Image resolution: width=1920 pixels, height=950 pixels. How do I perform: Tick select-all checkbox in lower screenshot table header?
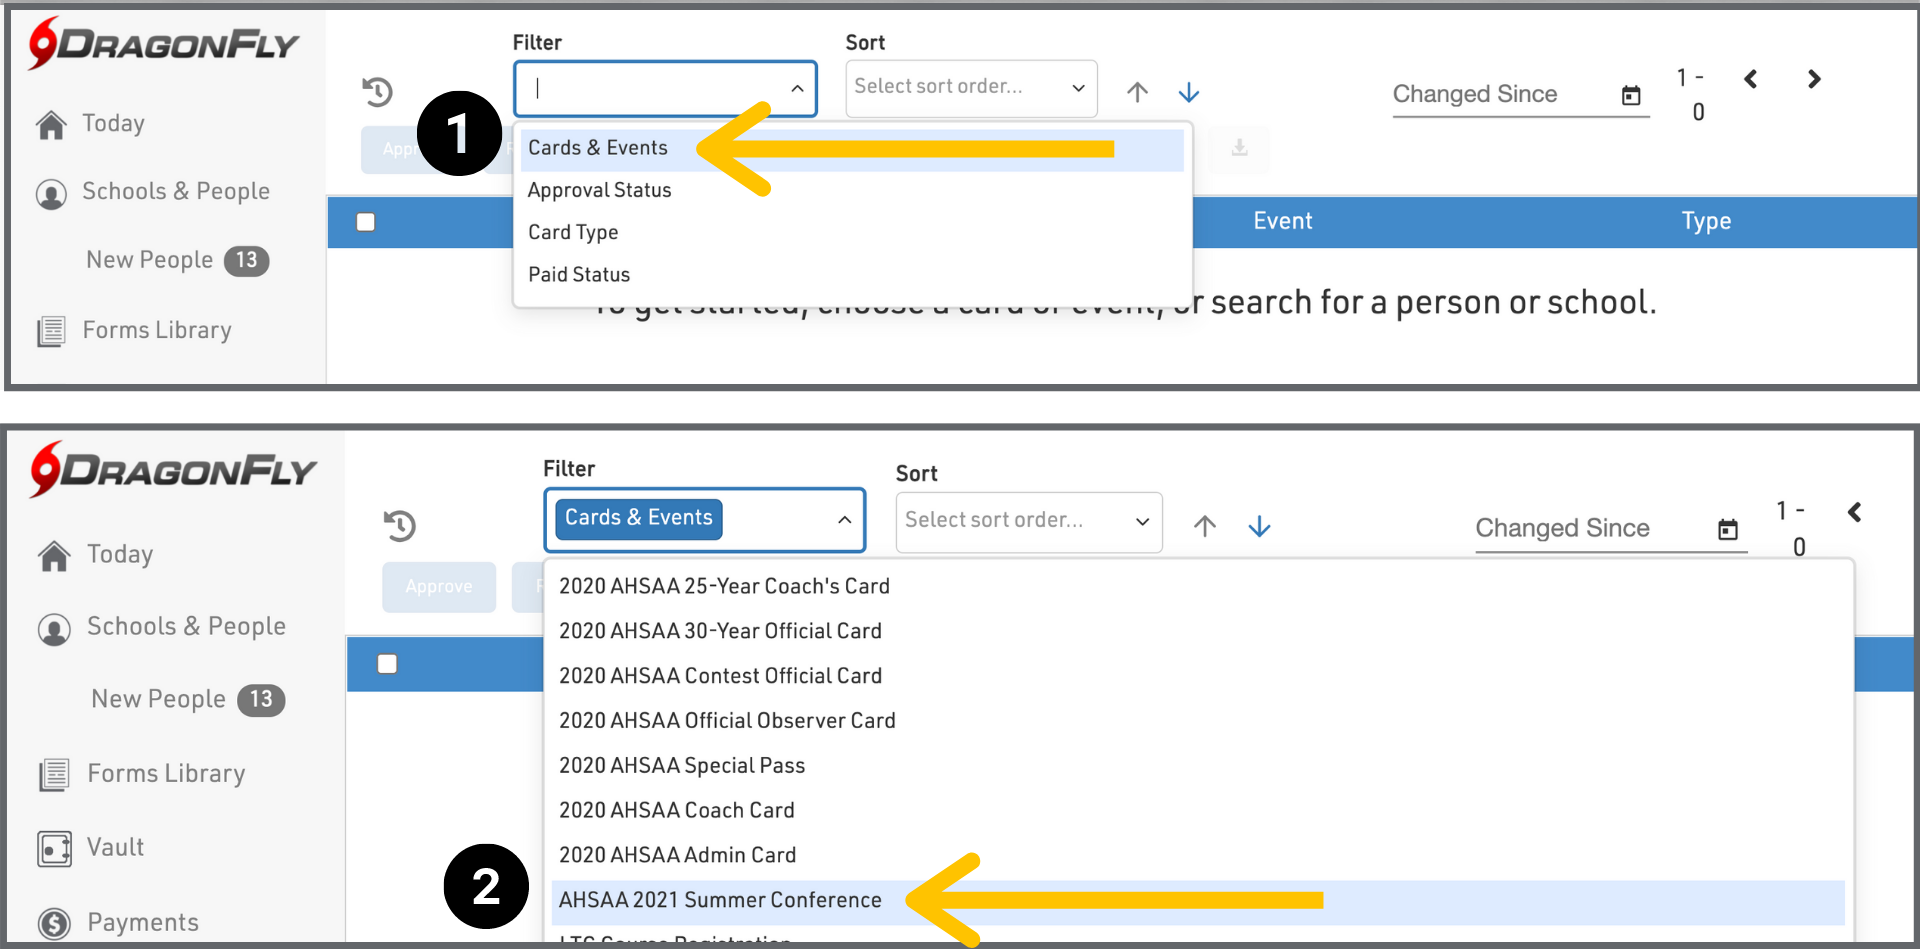[x=387, y=664]
